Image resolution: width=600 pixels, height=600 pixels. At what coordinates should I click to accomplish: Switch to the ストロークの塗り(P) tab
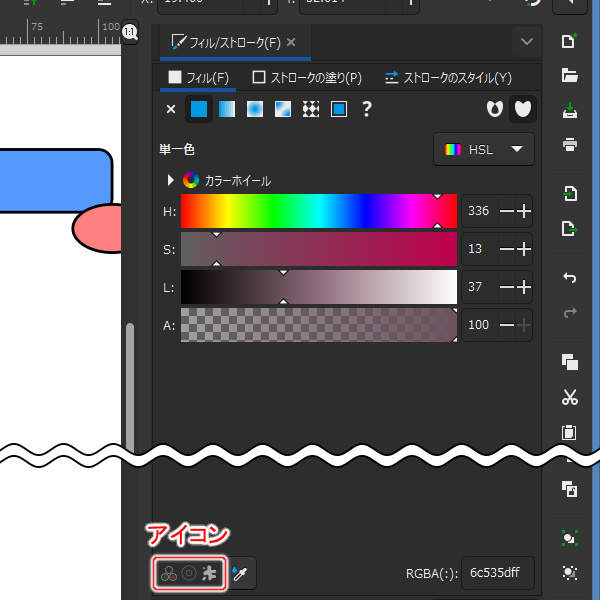pyautogui.click(x=307, y=78)
